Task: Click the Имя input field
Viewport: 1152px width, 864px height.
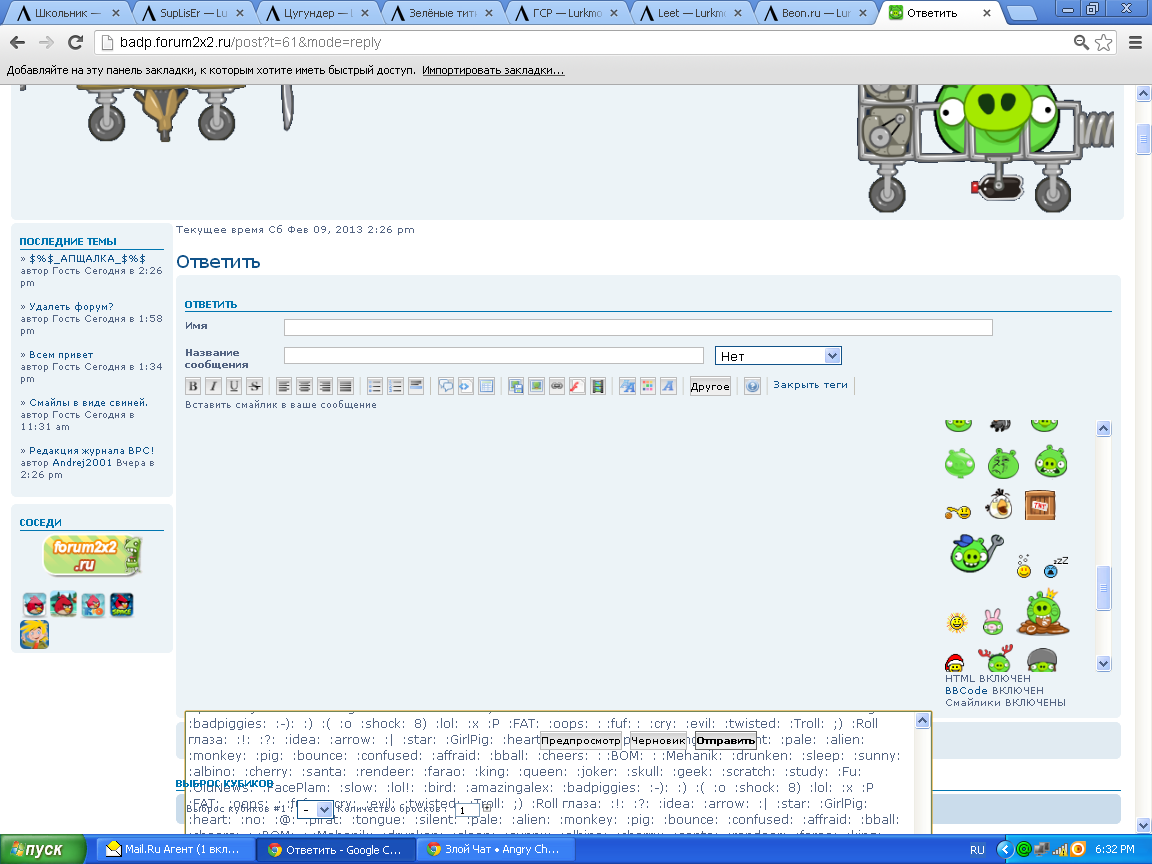Action: (x=638, y=327)
